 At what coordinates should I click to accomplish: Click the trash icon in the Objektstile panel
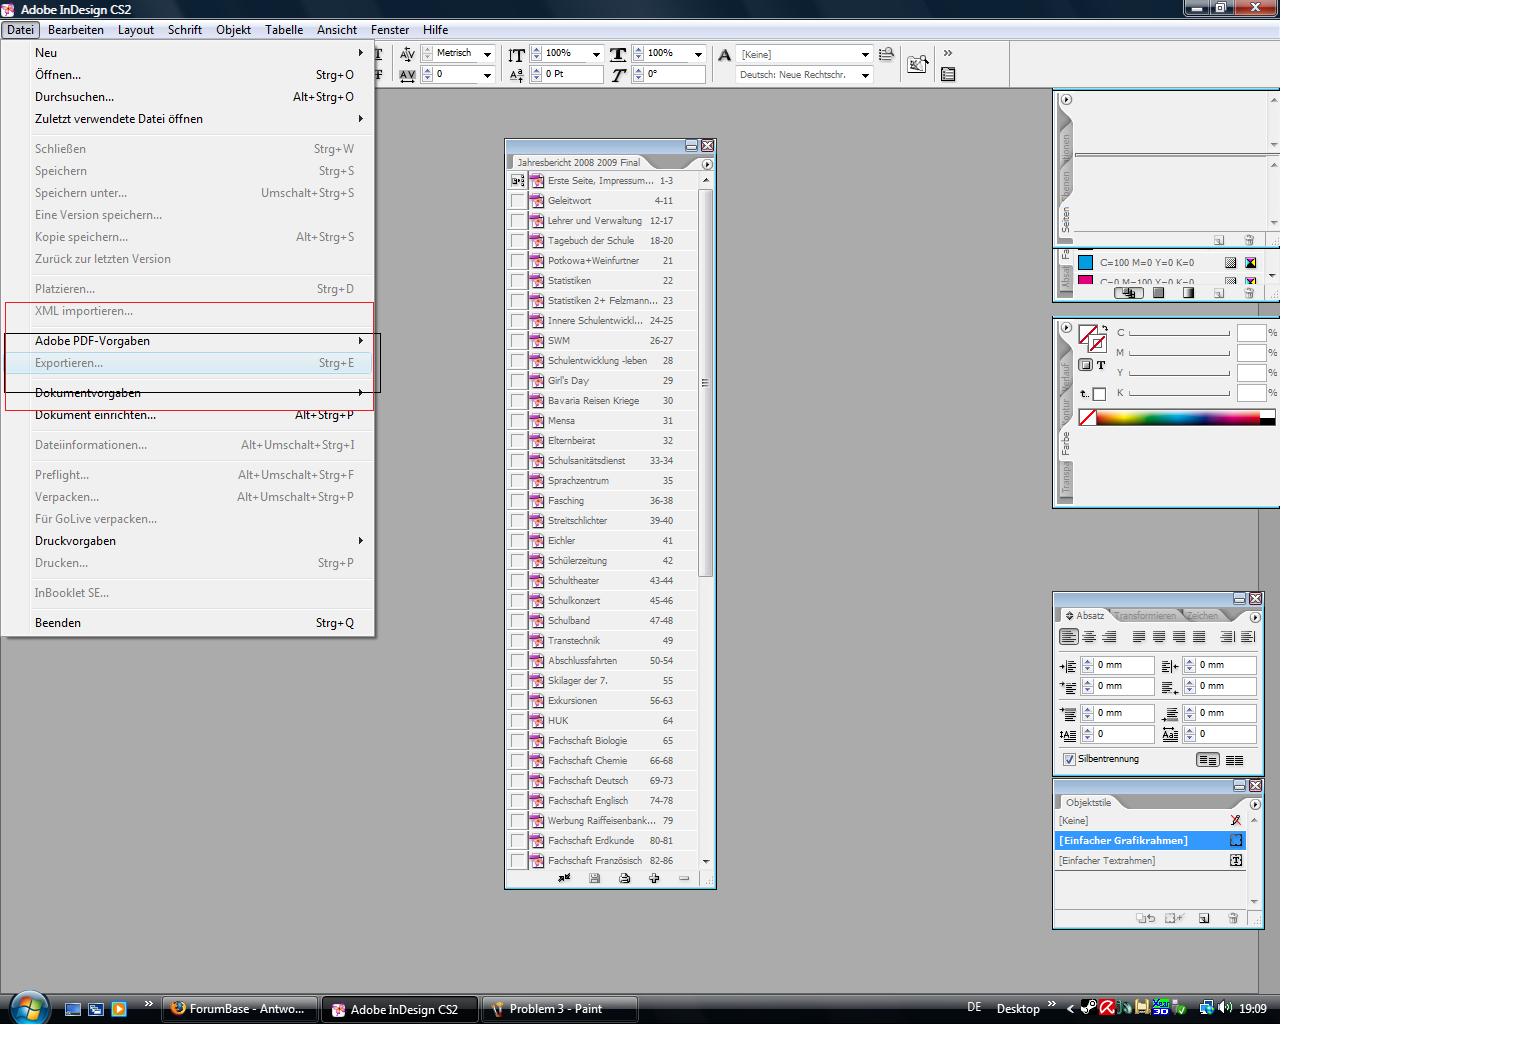1233,918
